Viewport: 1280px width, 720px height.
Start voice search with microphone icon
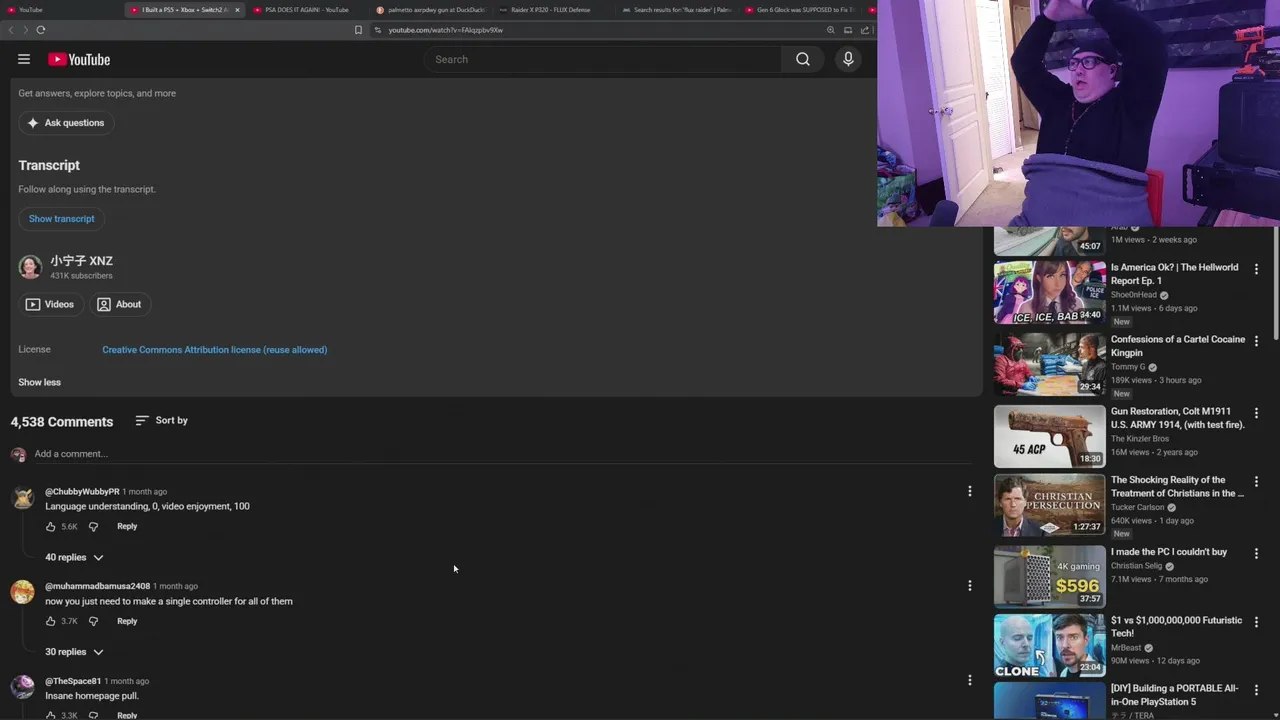tap(848, 59)
